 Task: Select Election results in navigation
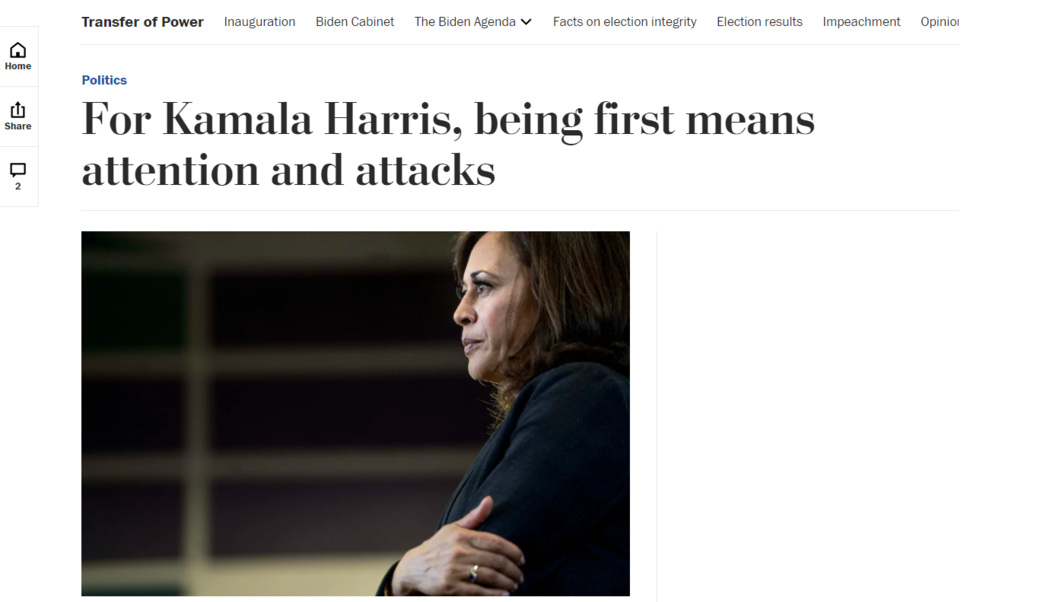click(759, 22)
